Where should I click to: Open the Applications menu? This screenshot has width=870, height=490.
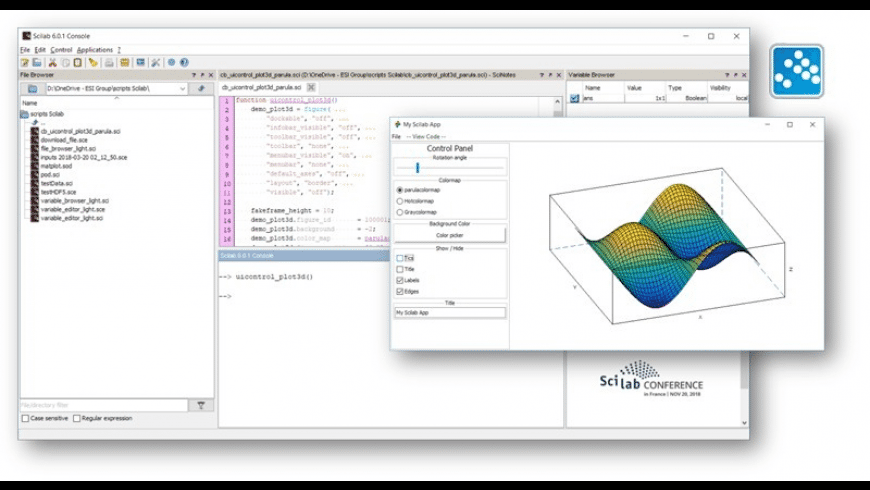[x=95, y=50]
